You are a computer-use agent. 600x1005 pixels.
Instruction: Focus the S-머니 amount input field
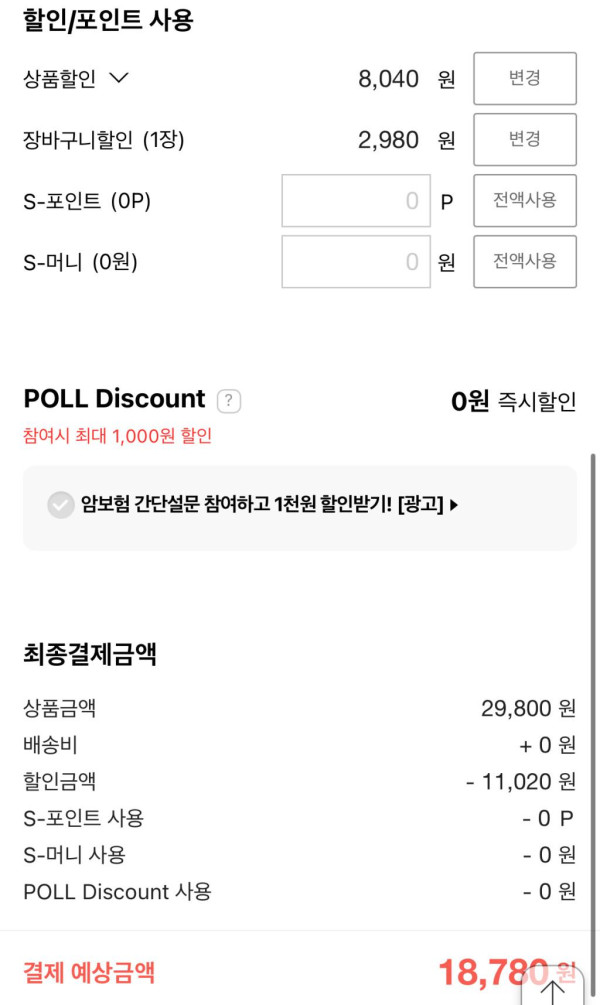(355, 262)
